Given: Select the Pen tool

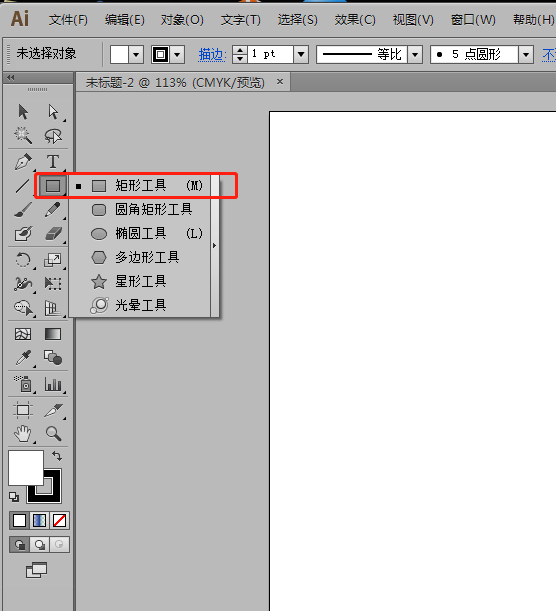Looking at the screenshot, I should pos(23,161).
